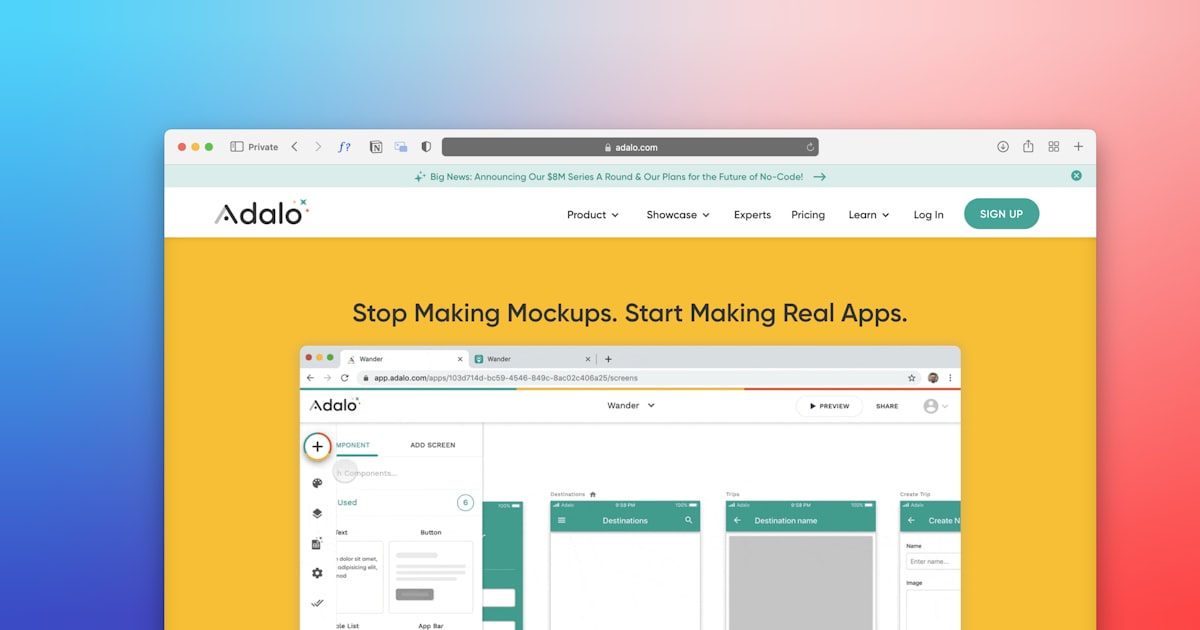Open the Adalo account avatar dropdown
This screenshot has width=1200, height=630.
click(x=936, y=406)
